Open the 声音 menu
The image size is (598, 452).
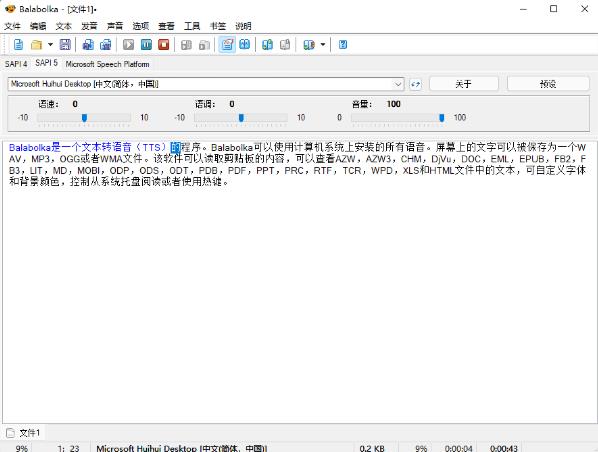pos(115,26)
